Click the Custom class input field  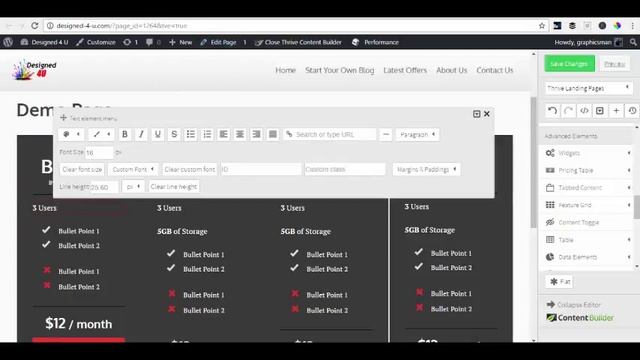345,169
